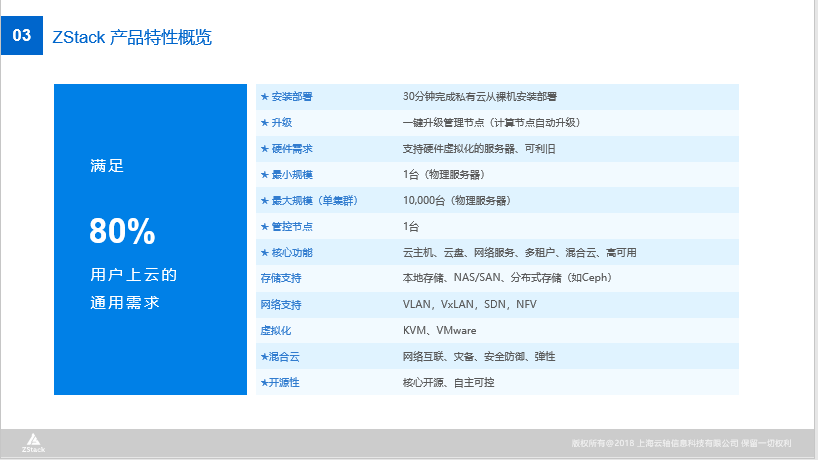Click the value '10,000台（物理服务器）'
Viewport: 818px width, 460px height.
point(457,201)
